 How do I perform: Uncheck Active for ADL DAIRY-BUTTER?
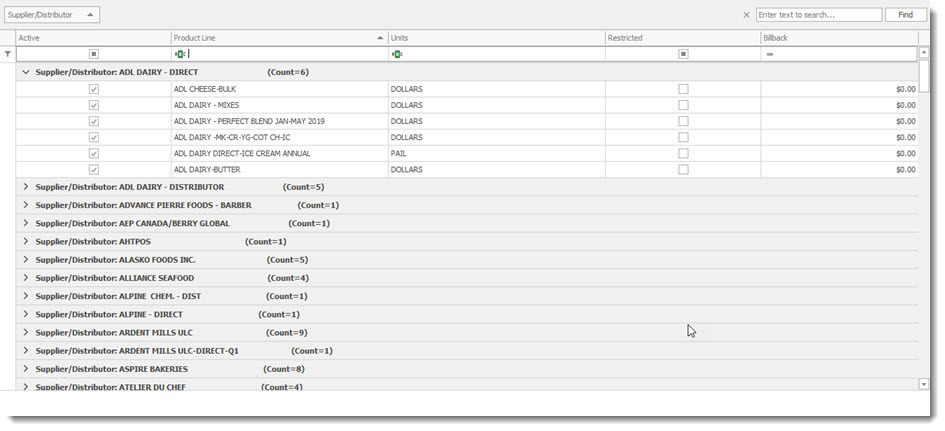(94, 170)
